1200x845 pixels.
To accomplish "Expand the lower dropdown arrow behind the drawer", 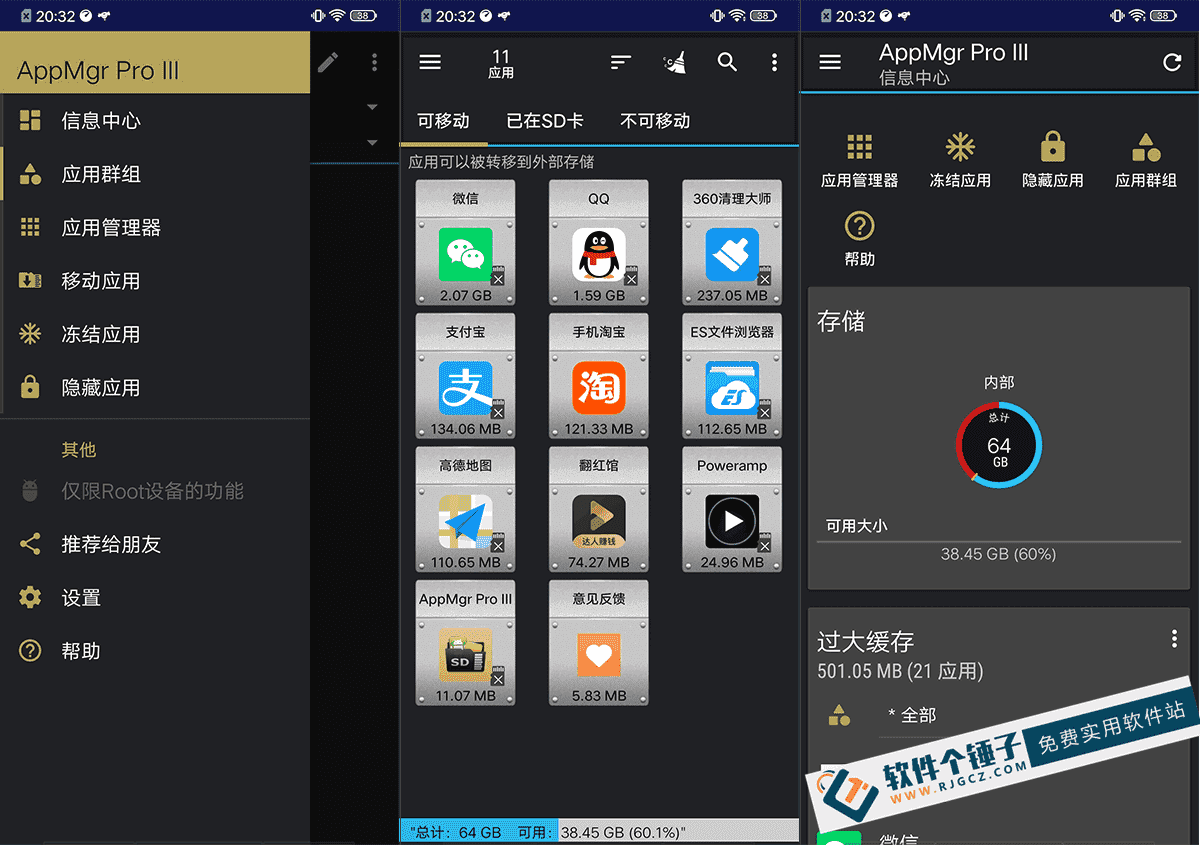I will (372, 143).
